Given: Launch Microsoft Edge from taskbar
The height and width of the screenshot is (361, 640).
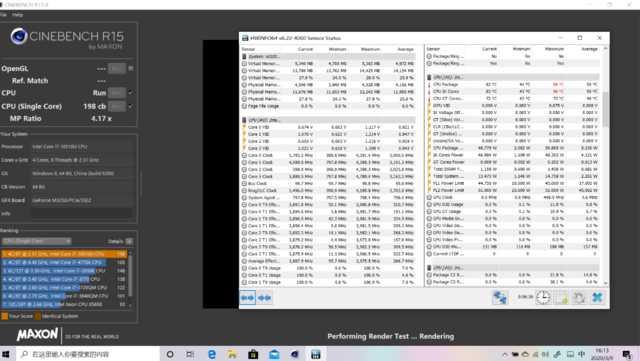Looking at the screenshot, I should click(212, 354).
